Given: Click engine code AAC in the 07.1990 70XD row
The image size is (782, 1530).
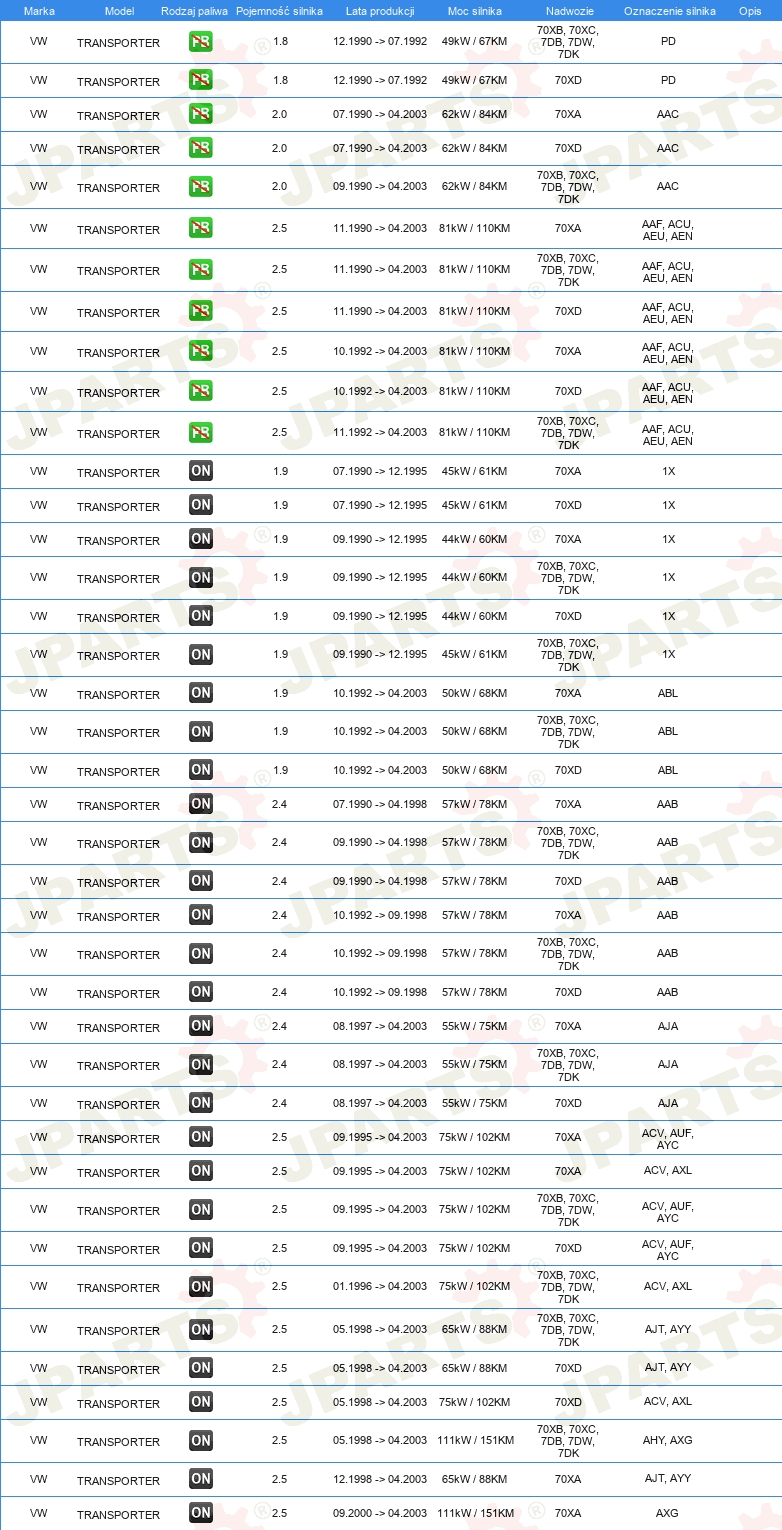Looking at the screenshot, I should pos(668,148).
